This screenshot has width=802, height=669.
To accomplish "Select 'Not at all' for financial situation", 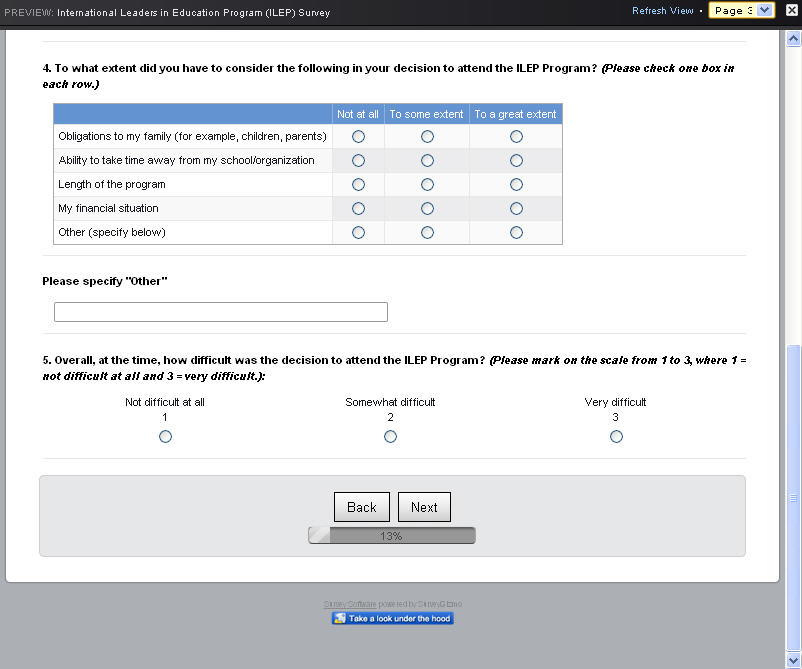I will [x=359, y=209].
